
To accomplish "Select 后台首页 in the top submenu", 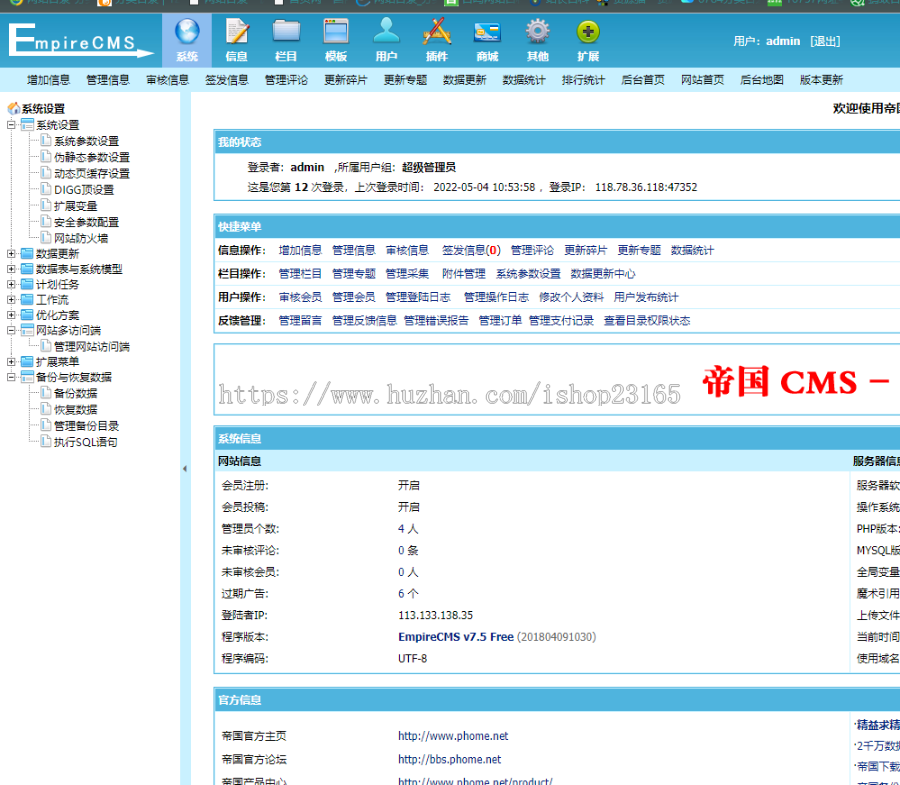I will [x=643, y=80].
